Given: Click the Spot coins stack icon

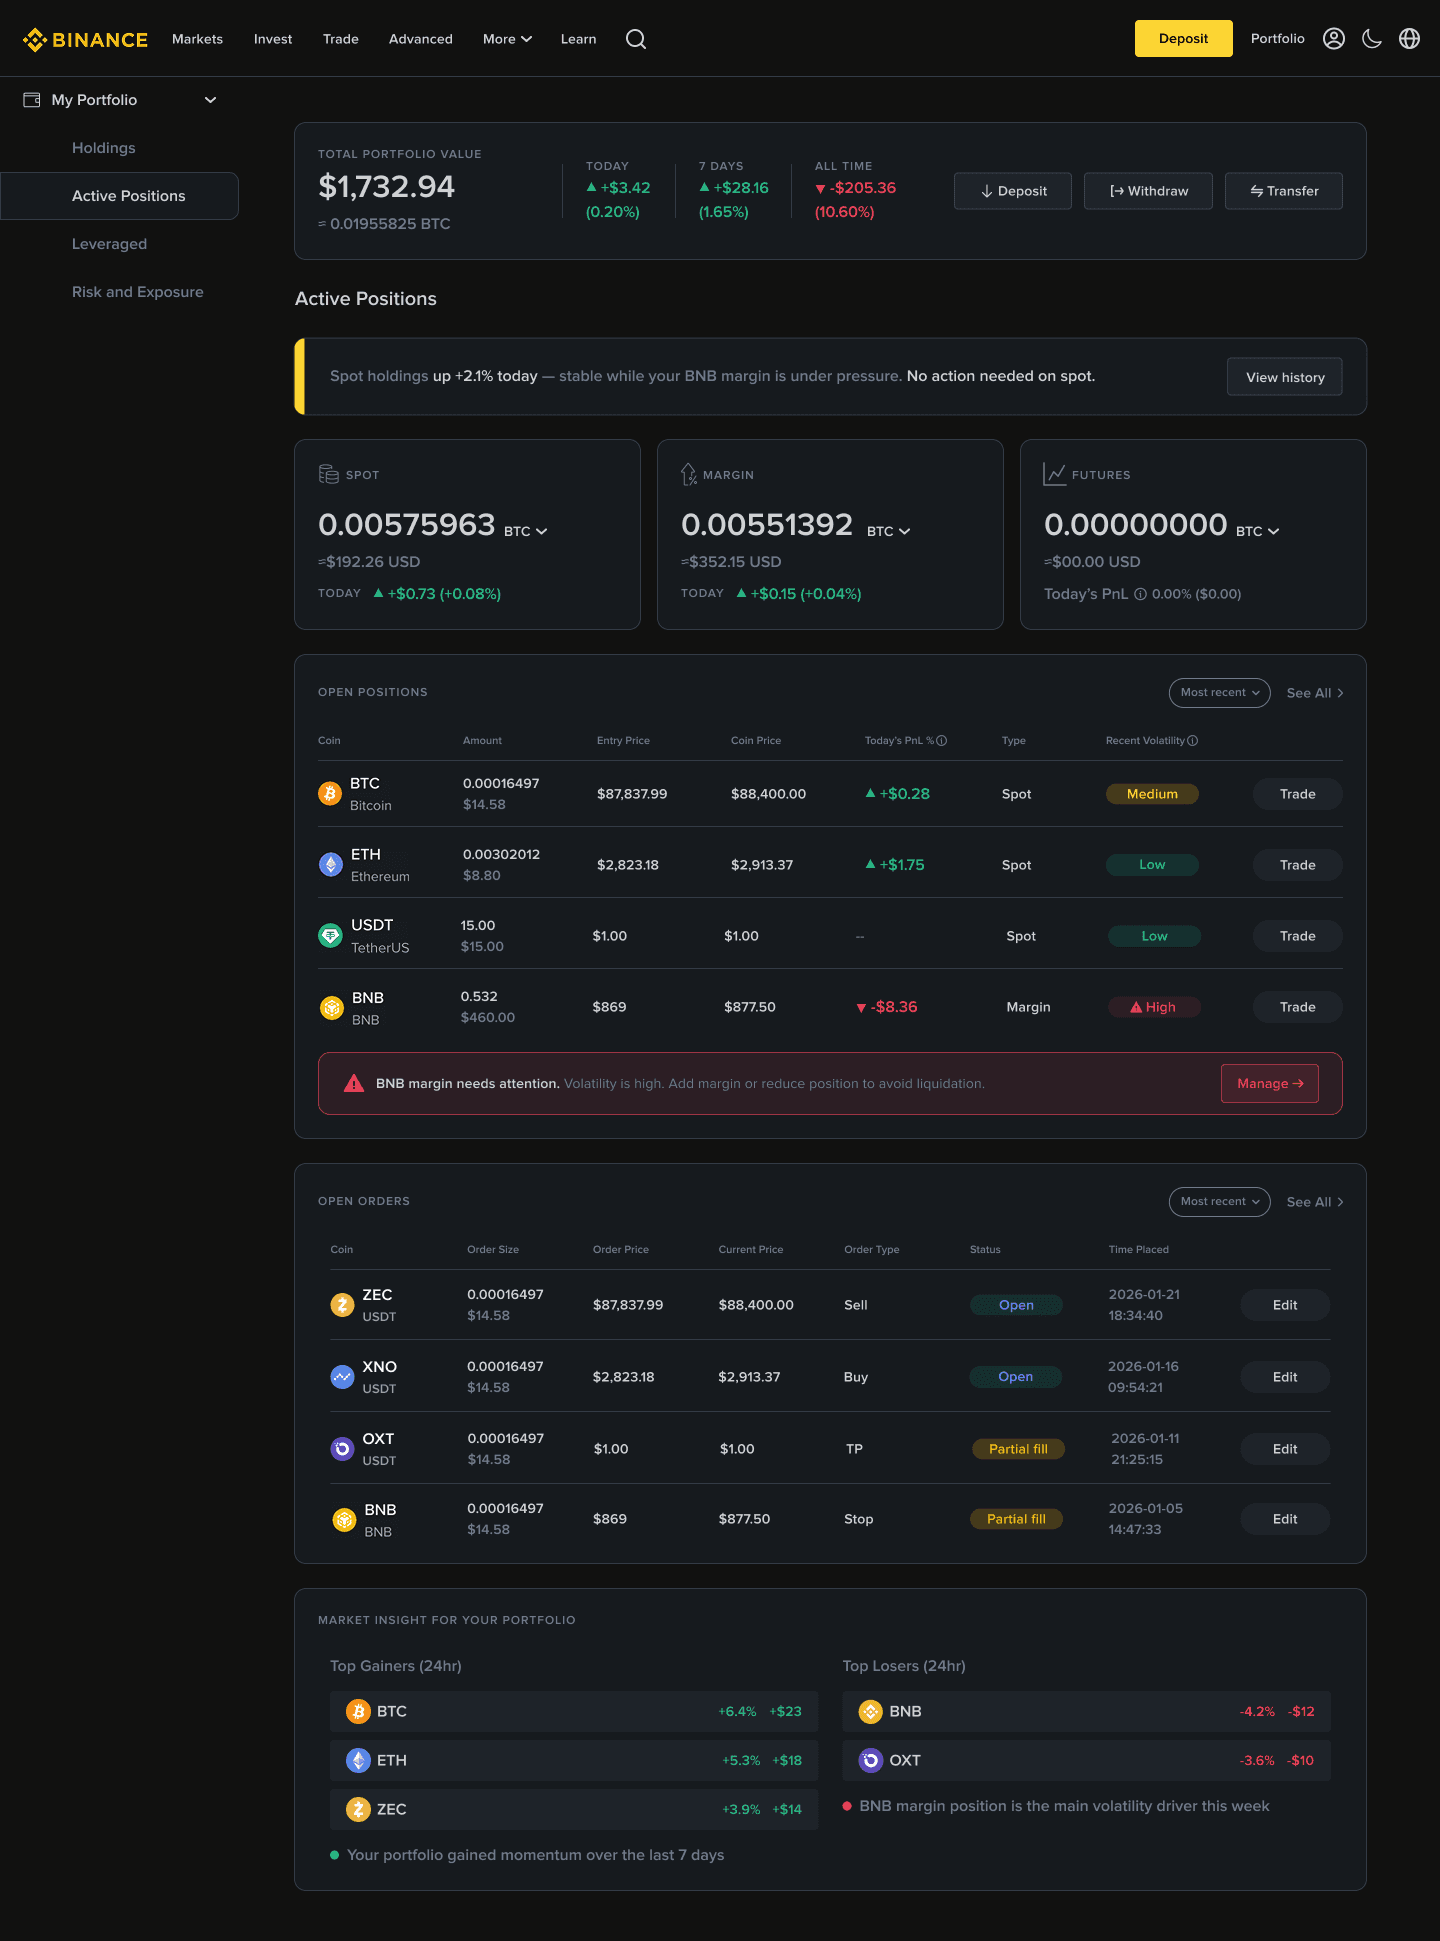Looking at the screenshot, I should tap(328, 474).
